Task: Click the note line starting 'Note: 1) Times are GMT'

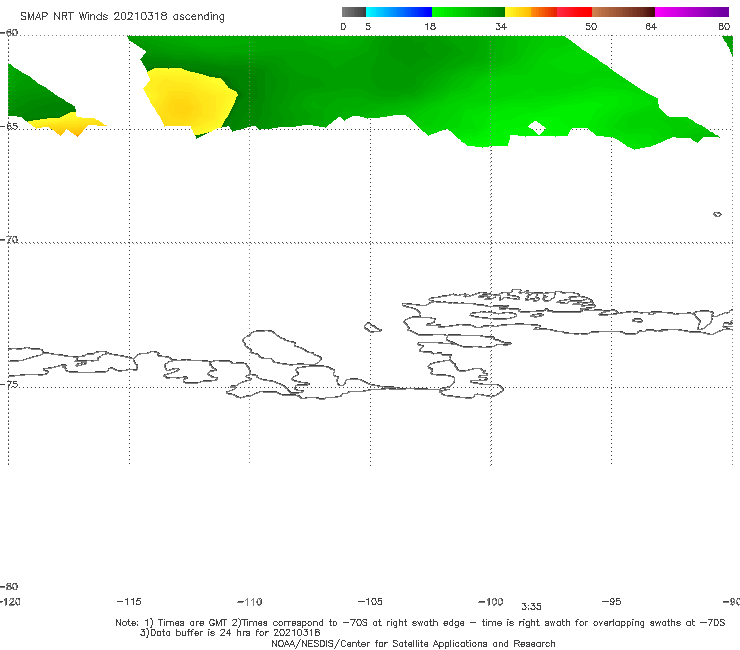Action: tap(420, 623)
